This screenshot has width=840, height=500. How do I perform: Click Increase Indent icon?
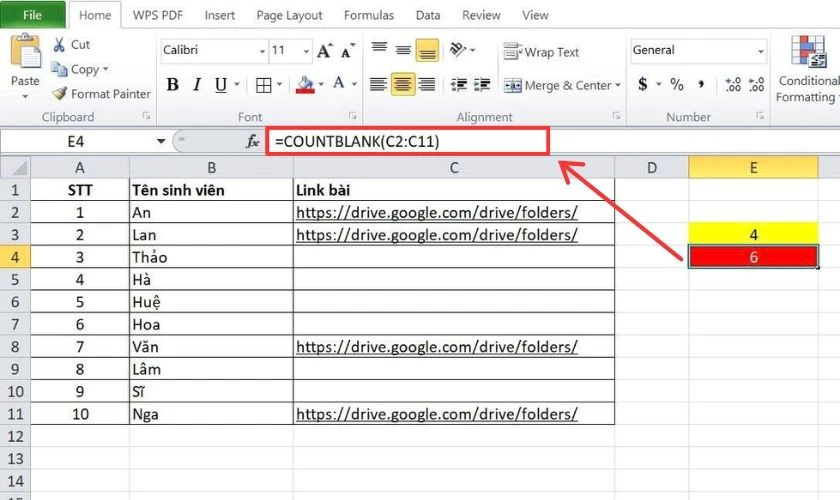point(482,85)
